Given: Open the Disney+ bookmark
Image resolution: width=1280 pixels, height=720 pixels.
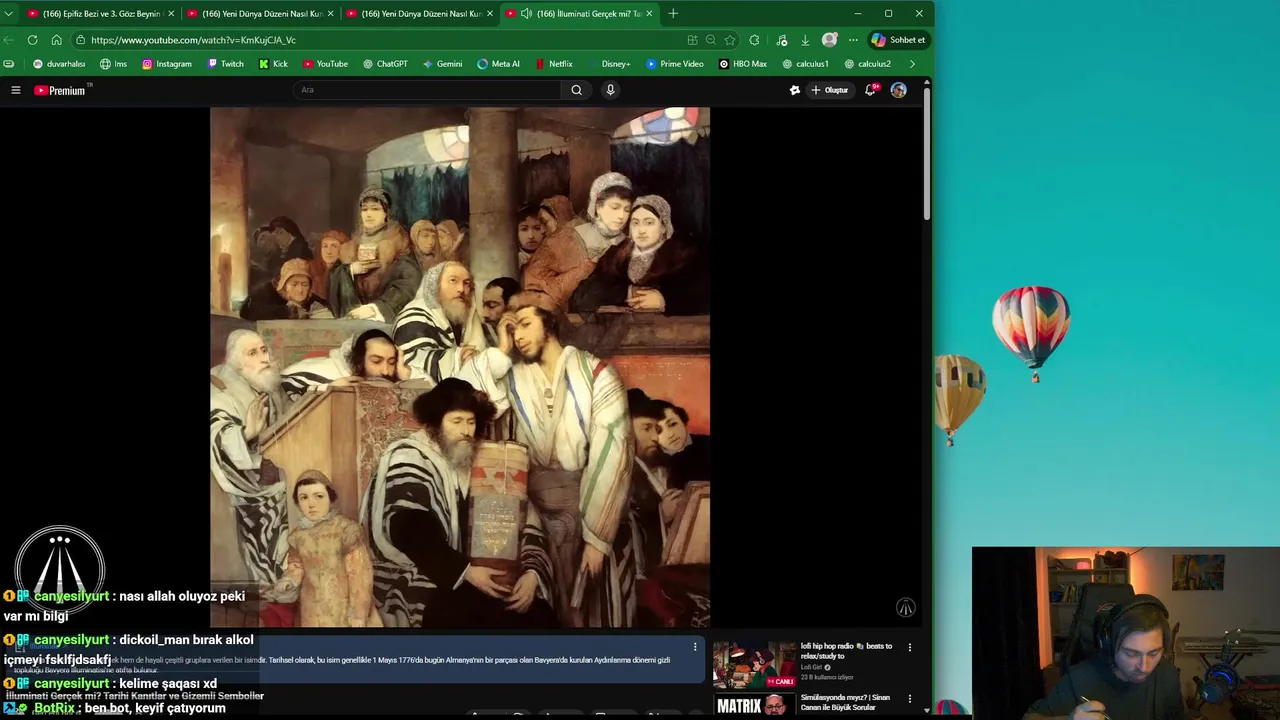Looking at the screenshot, I should click(x=609, y=64).
